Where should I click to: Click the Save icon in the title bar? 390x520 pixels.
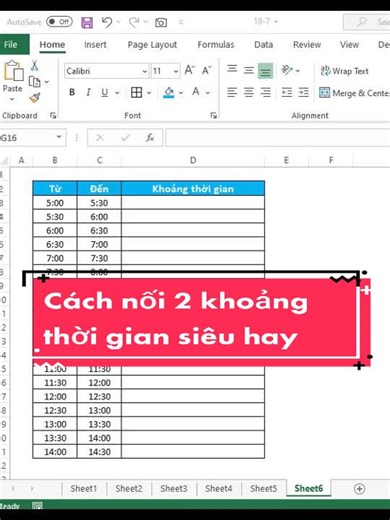[87, 22]
